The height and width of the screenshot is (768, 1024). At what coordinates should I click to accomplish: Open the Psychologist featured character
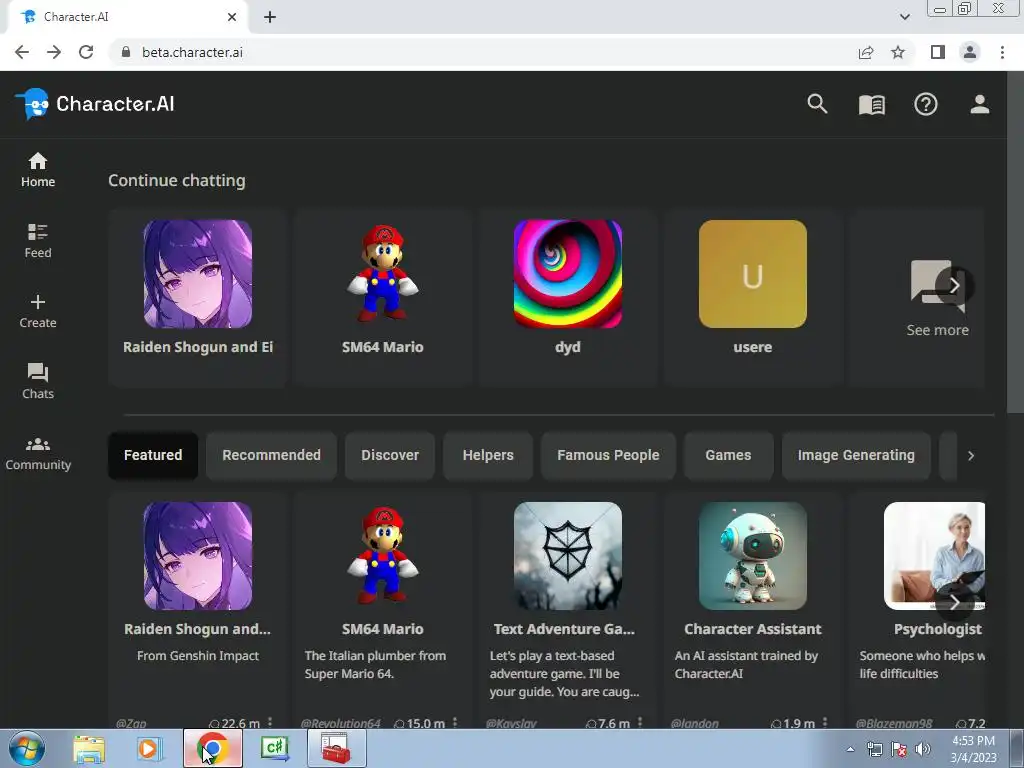pos(918,611)
